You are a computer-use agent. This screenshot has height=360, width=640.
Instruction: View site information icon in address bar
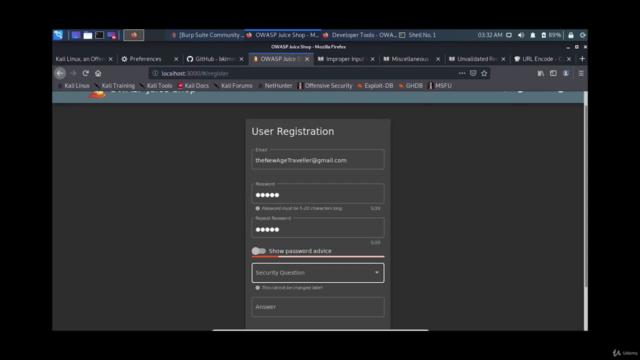click(155, 73)
